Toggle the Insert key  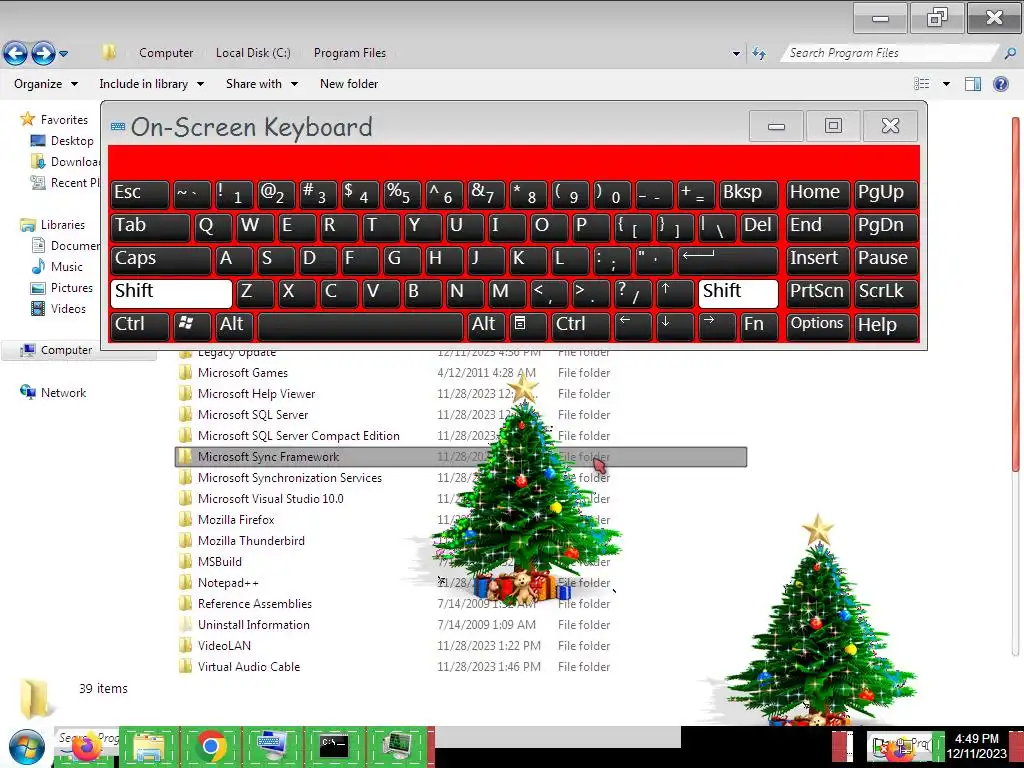click(x=818, y=259)
